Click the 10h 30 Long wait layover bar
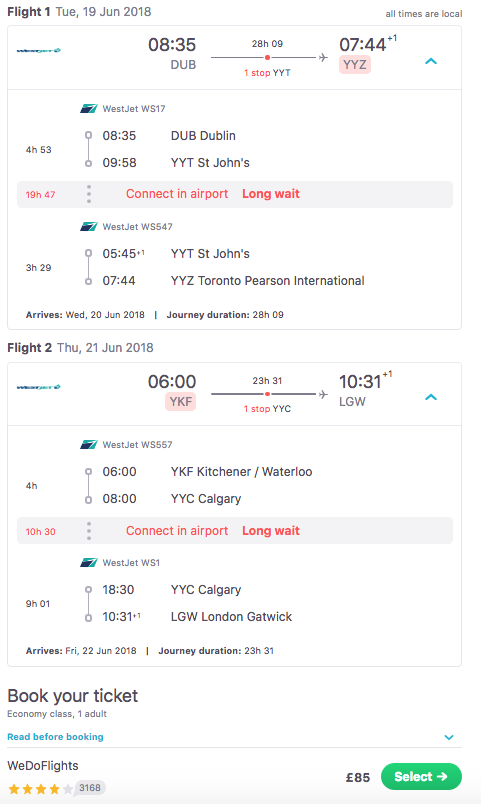Screen dimensions: 481x804 point(235,531)
